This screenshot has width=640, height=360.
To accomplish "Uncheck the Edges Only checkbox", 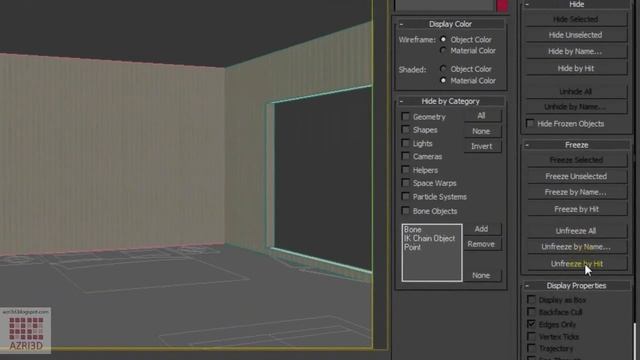I will 531,324.
